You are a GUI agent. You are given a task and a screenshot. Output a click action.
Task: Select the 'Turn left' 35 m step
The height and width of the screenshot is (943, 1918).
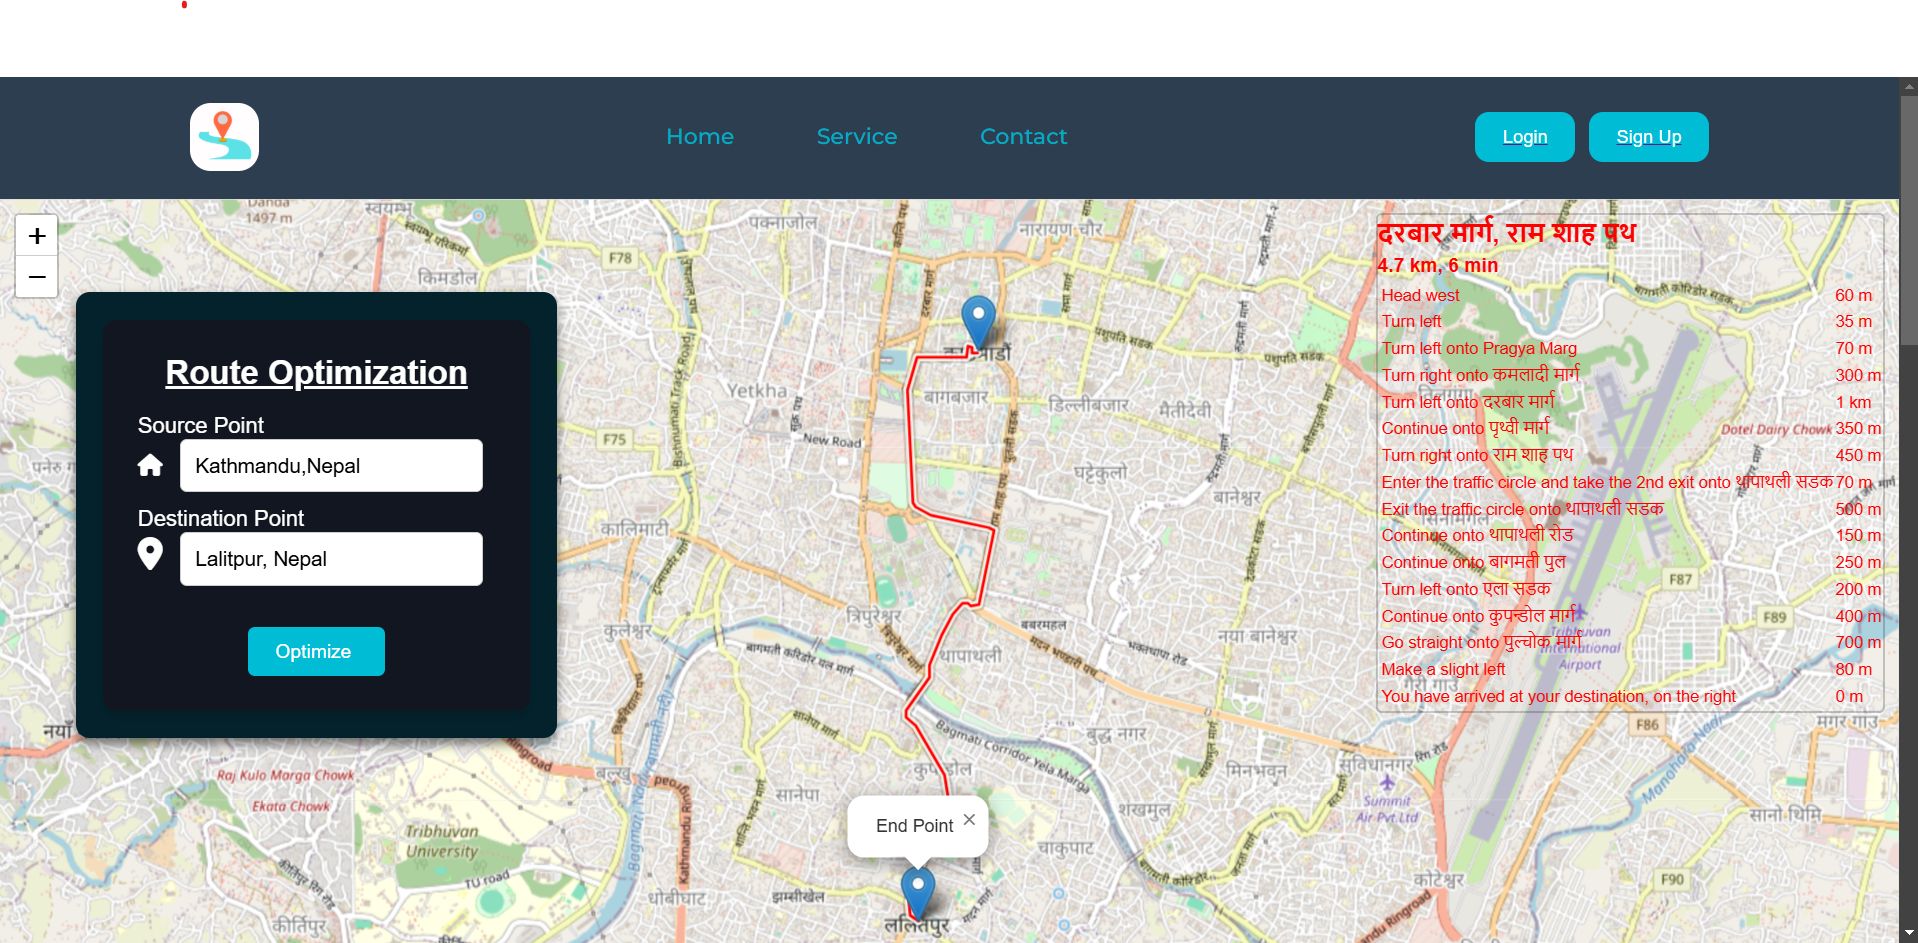1630,321
